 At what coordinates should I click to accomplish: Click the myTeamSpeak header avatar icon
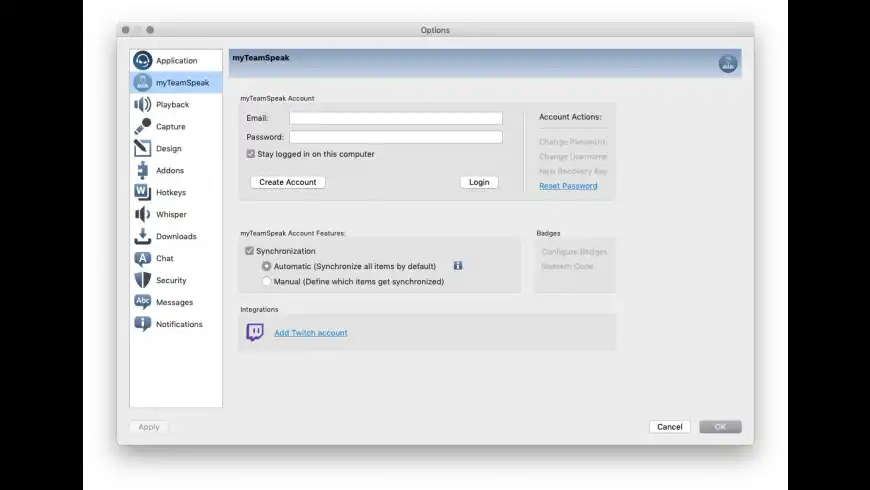pyautogui.click(x=728, y=64)
